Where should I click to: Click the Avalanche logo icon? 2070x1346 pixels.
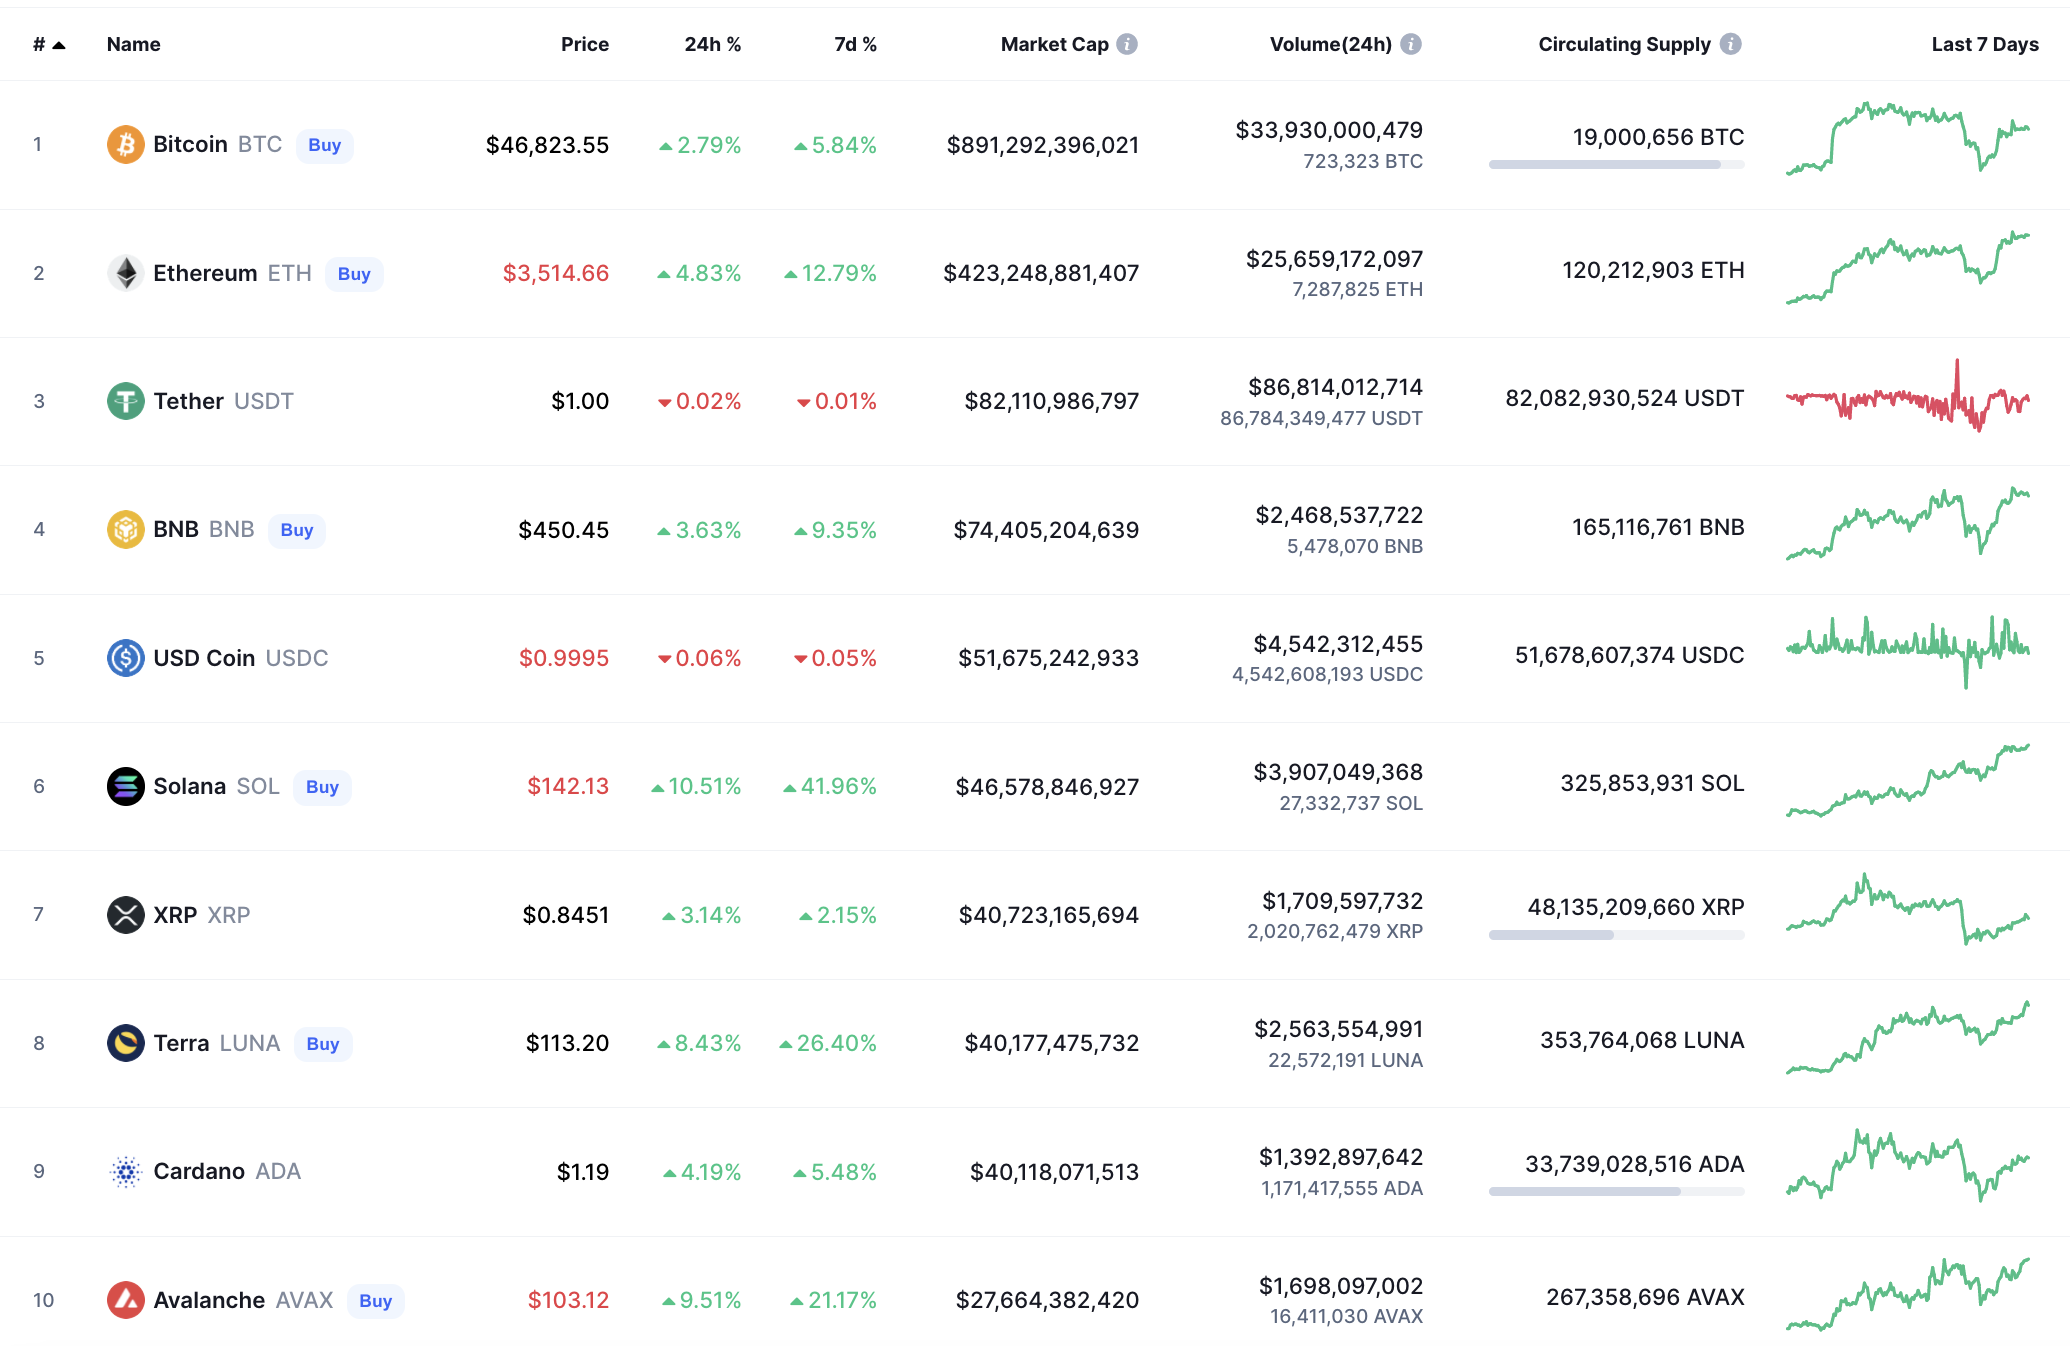click(125, 1300)
